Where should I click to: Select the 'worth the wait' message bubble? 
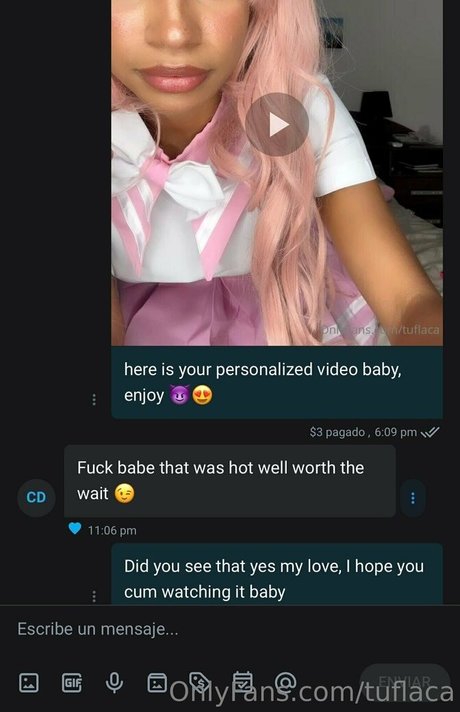click(x=230, y=481)
